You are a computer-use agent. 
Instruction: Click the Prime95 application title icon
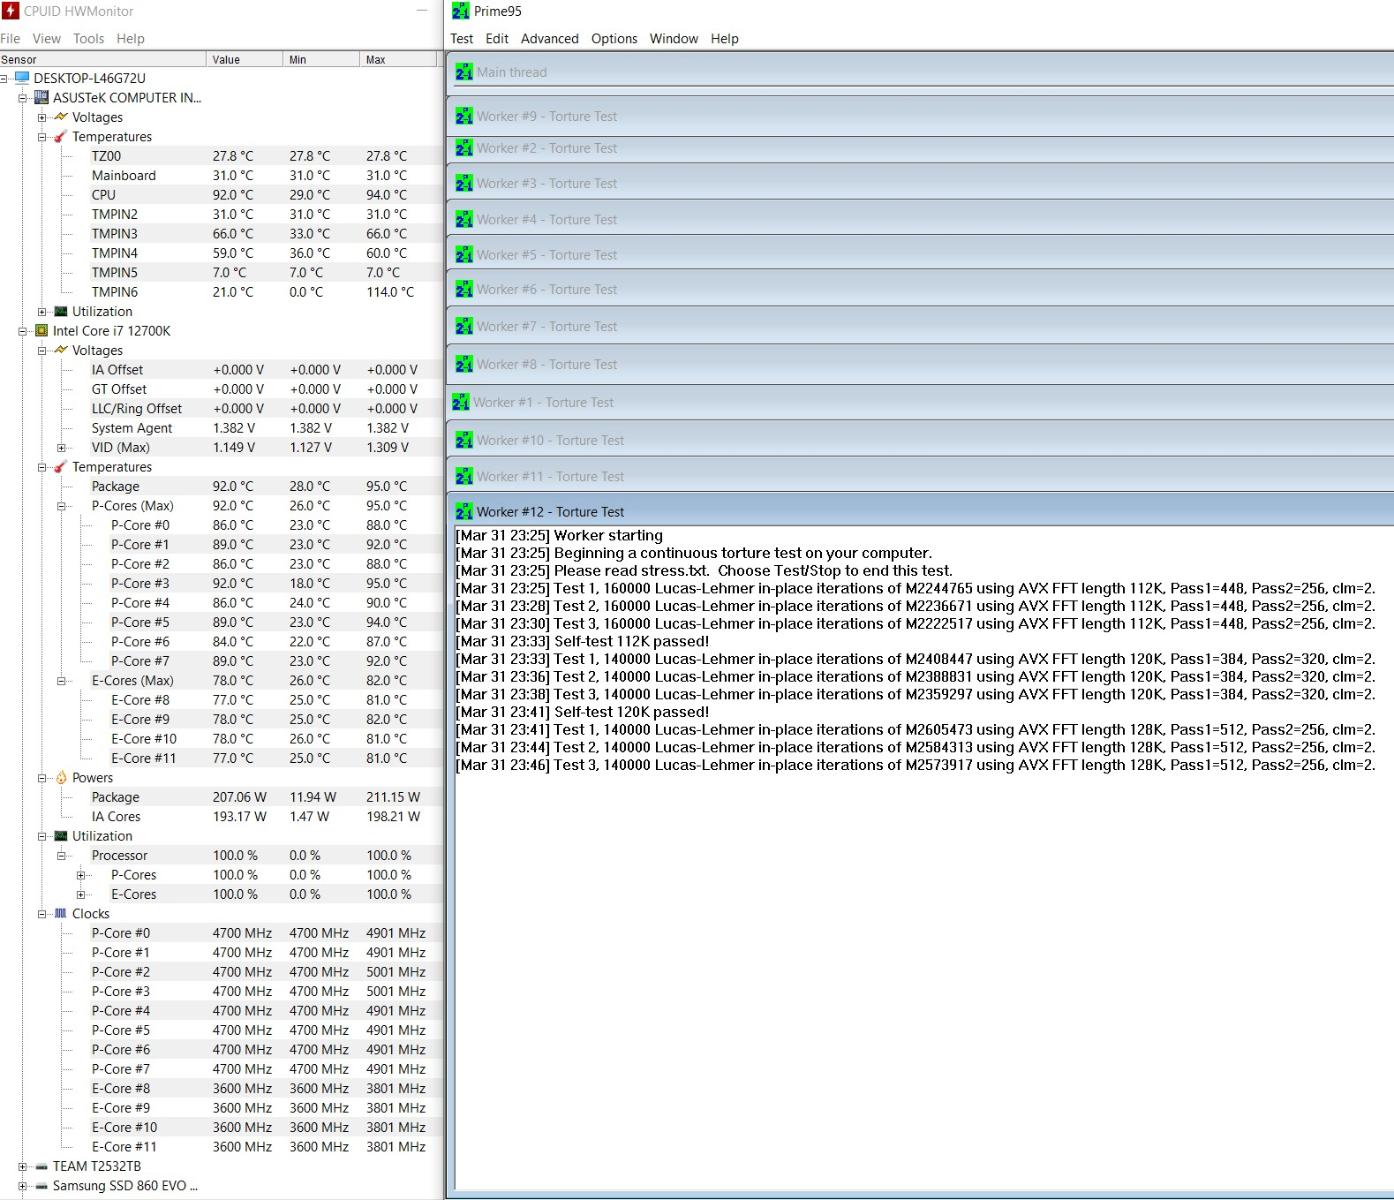[x=460, y=11]
